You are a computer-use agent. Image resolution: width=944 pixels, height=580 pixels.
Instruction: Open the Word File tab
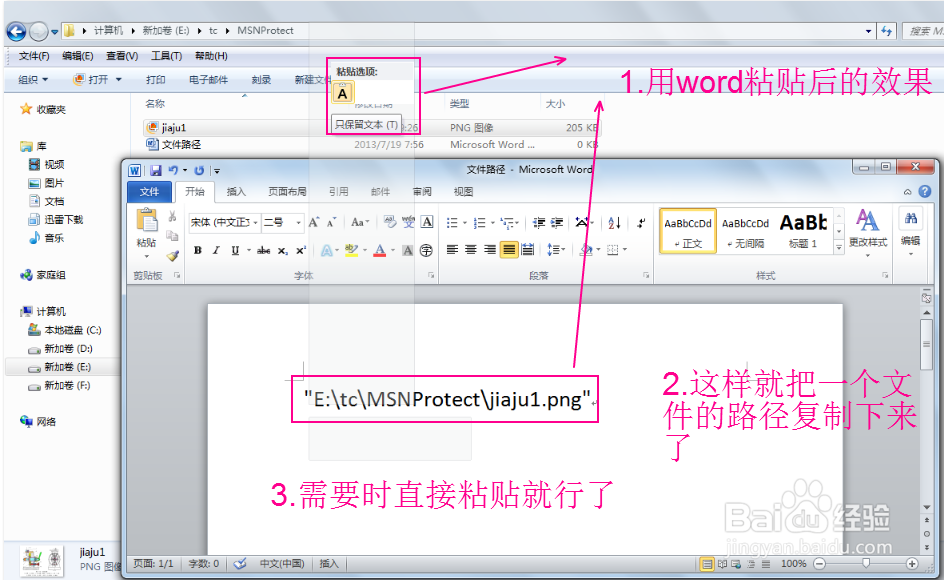click(x=149, y=192)
